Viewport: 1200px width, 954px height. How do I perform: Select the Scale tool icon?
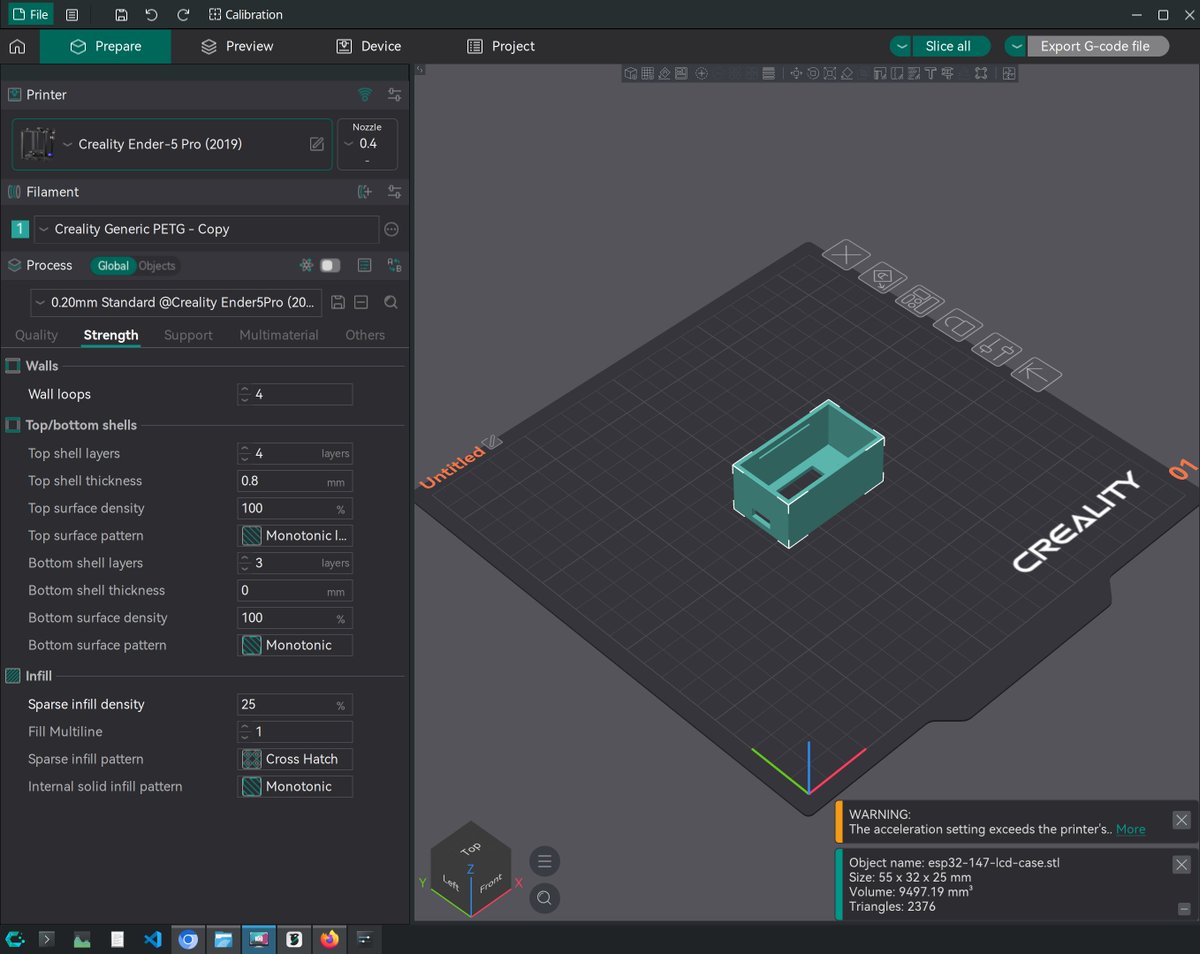tap(830, 73)
